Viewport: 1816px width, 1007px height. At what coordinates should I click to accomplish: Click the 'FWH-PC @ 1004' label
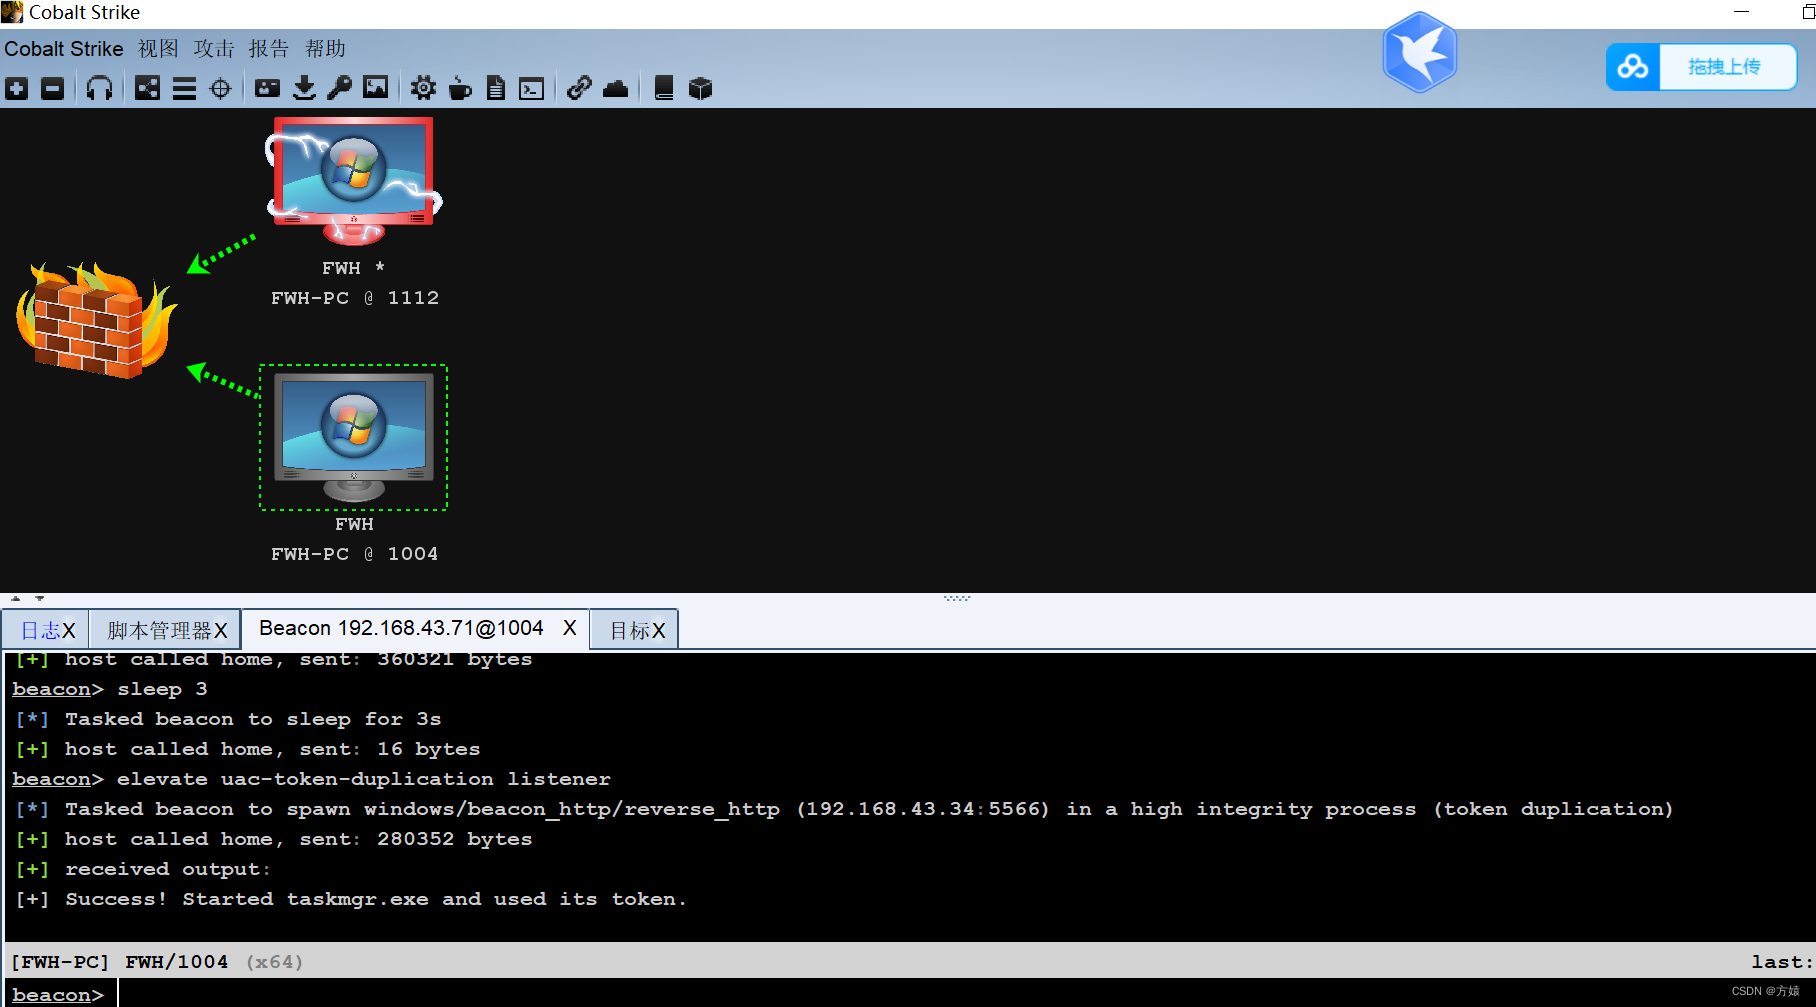[355, 554]
